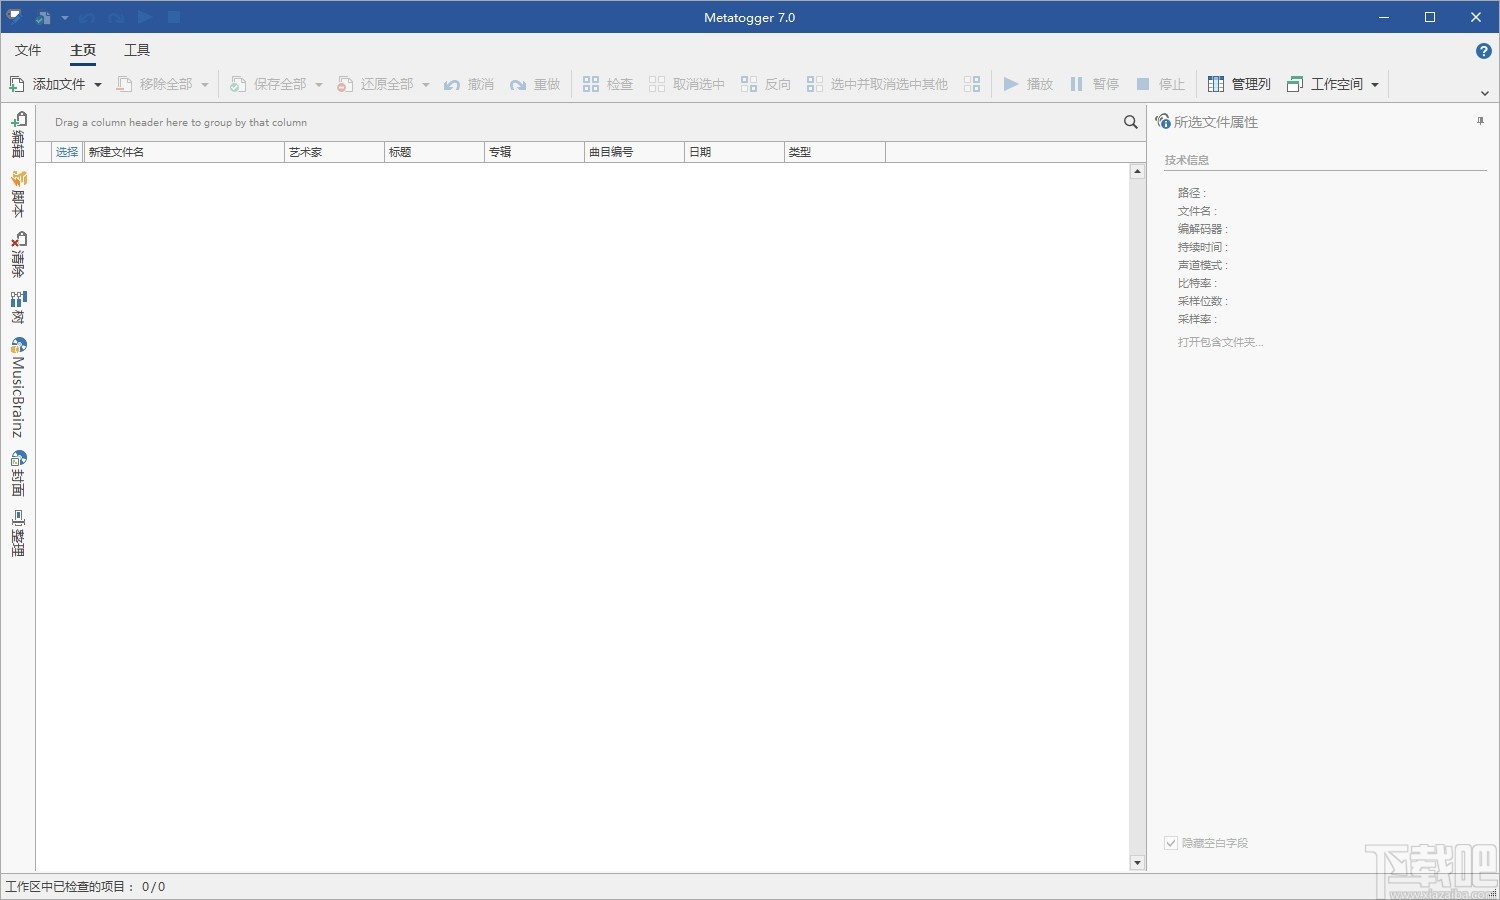Toggle the 隐藏空白字段 checkbox
The image size is (1500, 900).
(1171, 843)
